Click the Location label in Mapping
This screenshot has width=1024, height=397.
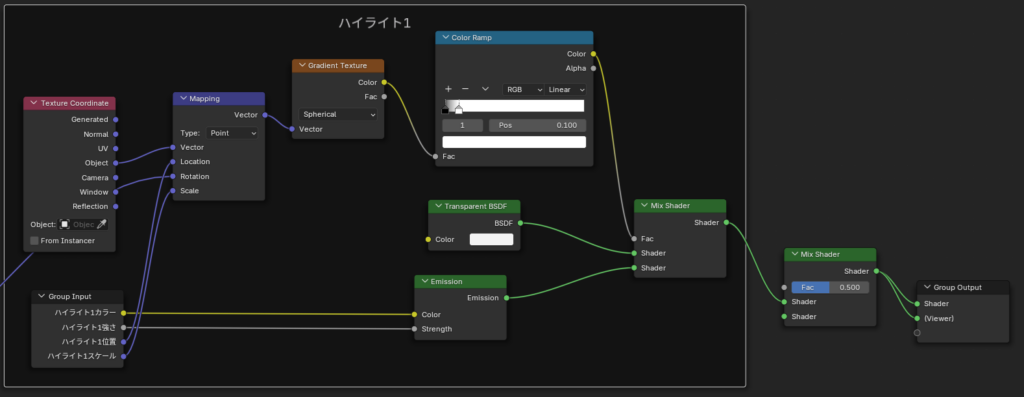tap(195, 161)
